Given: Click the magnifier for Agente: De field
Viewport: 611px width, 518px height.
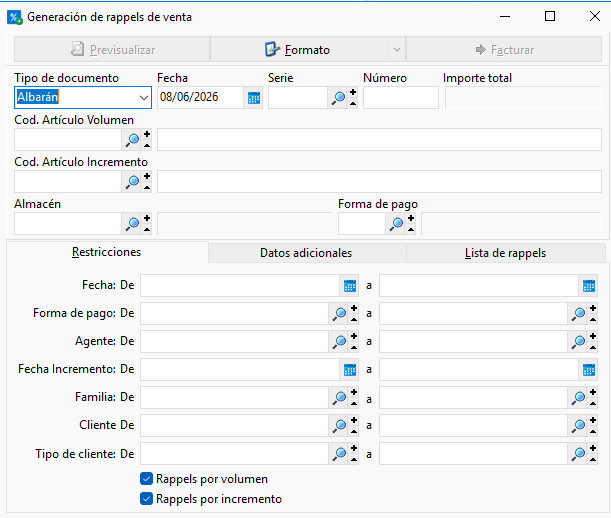Looking at the screenshot, I should click(339, 341).
